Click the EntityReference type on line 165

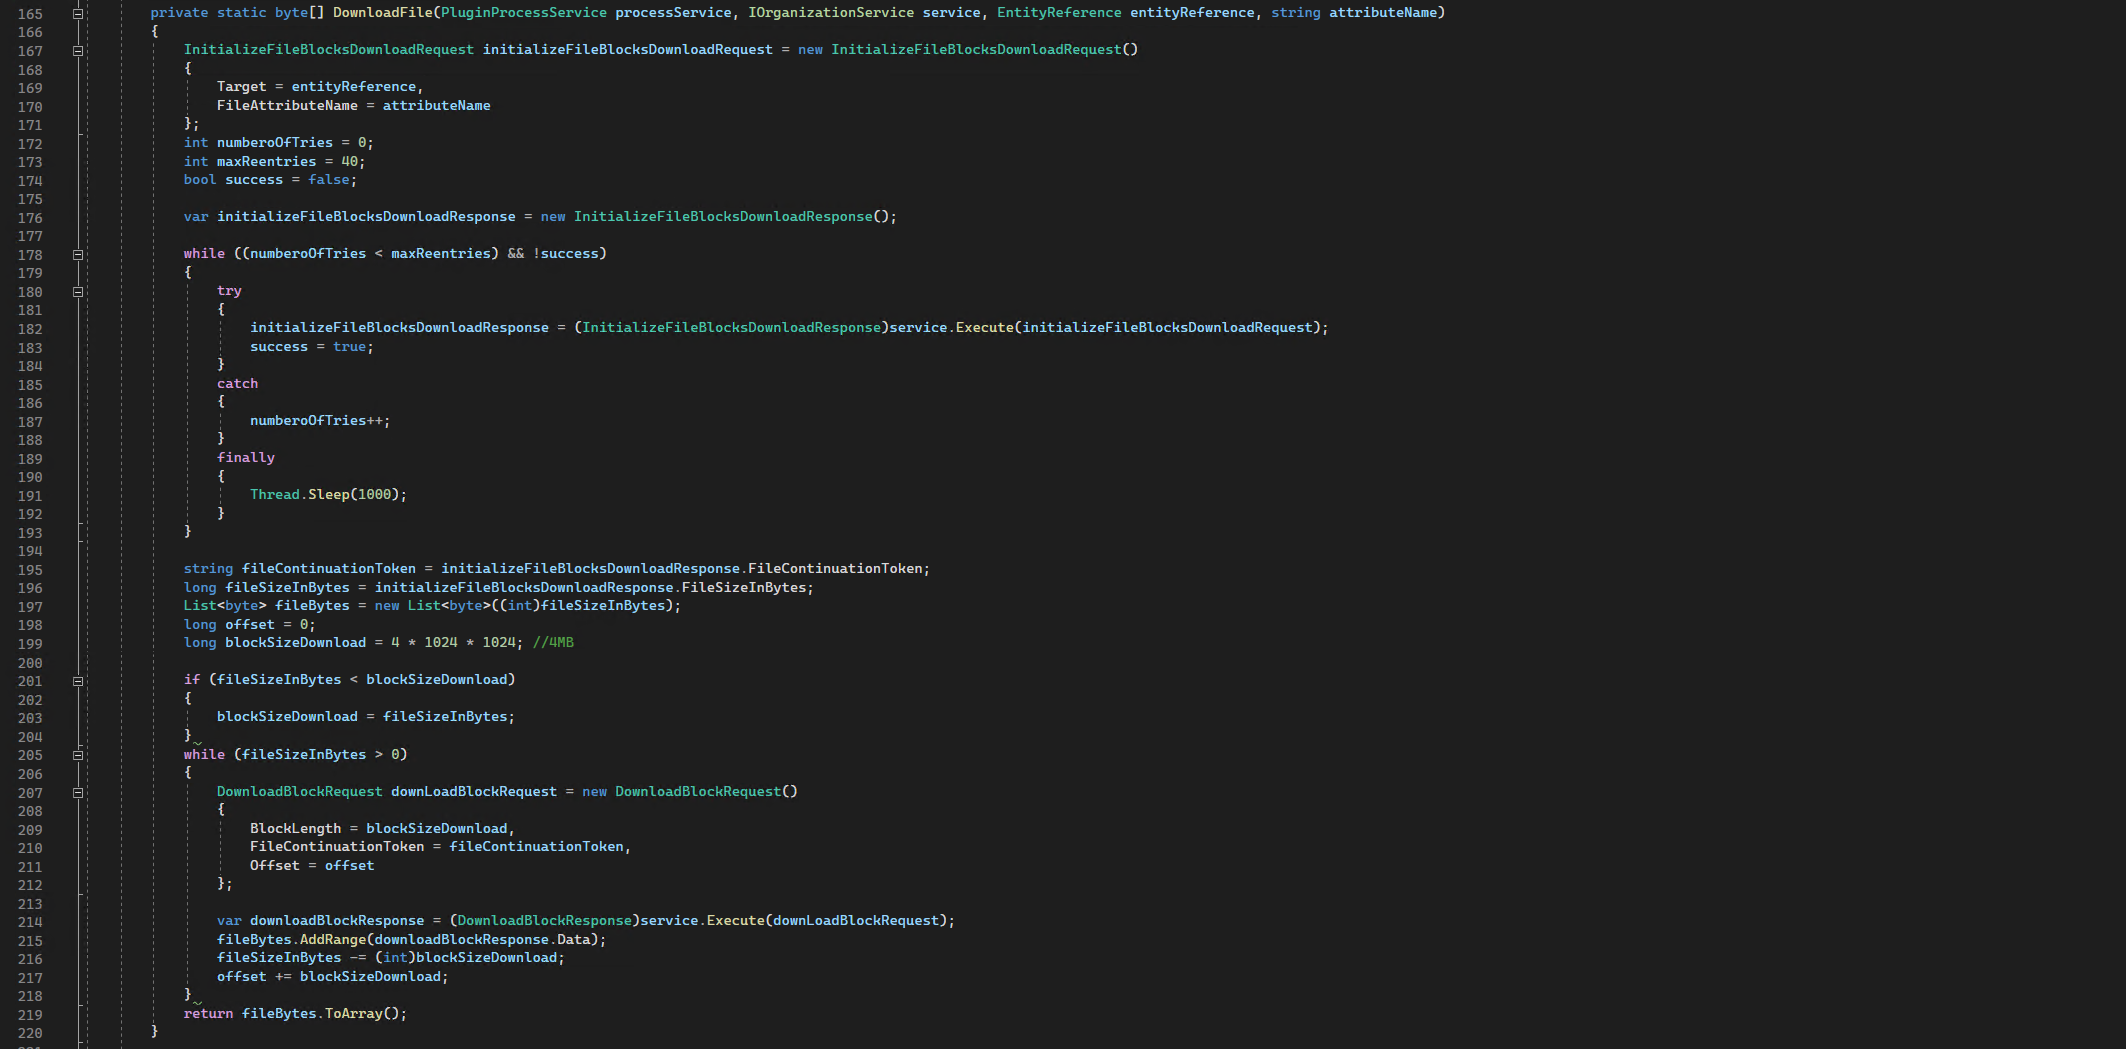click(x=1059, y=13)
